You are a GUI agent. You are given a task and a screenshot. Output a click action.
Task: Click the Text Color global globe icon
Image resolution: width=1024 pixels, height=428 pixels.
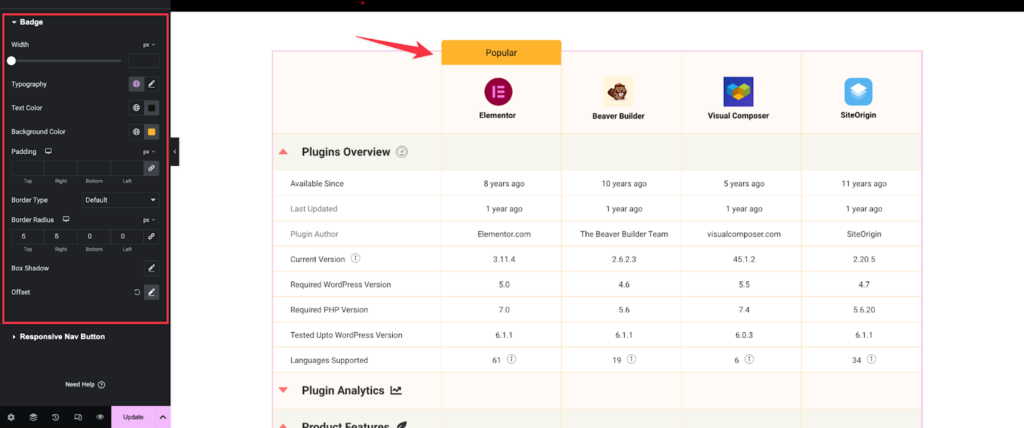136,108
